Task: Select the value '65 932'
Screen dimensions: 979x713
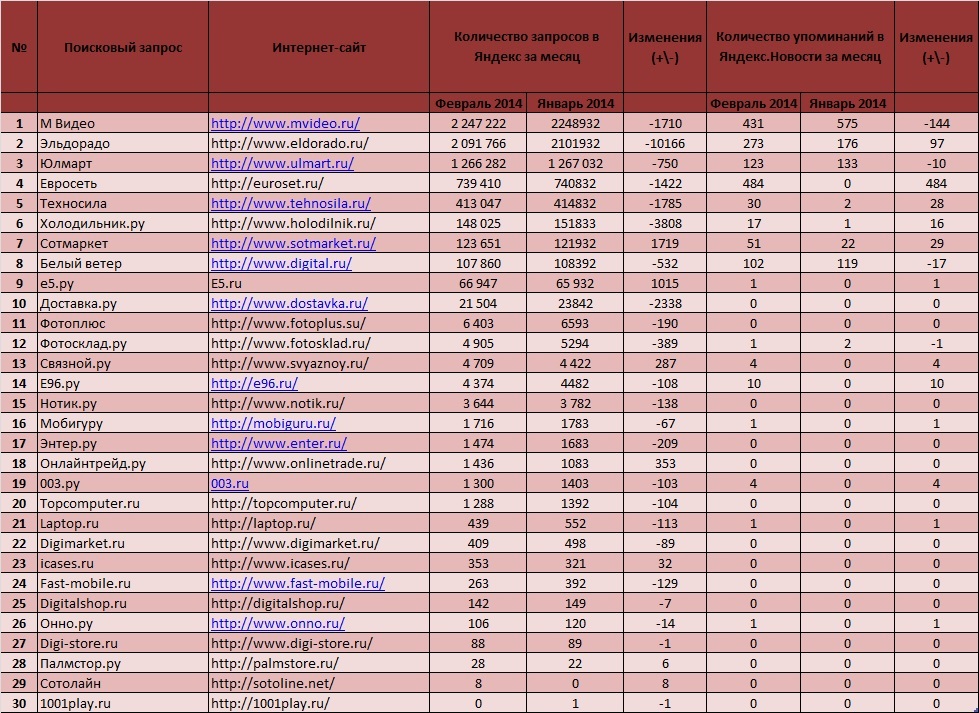Action: click(575, 283)
